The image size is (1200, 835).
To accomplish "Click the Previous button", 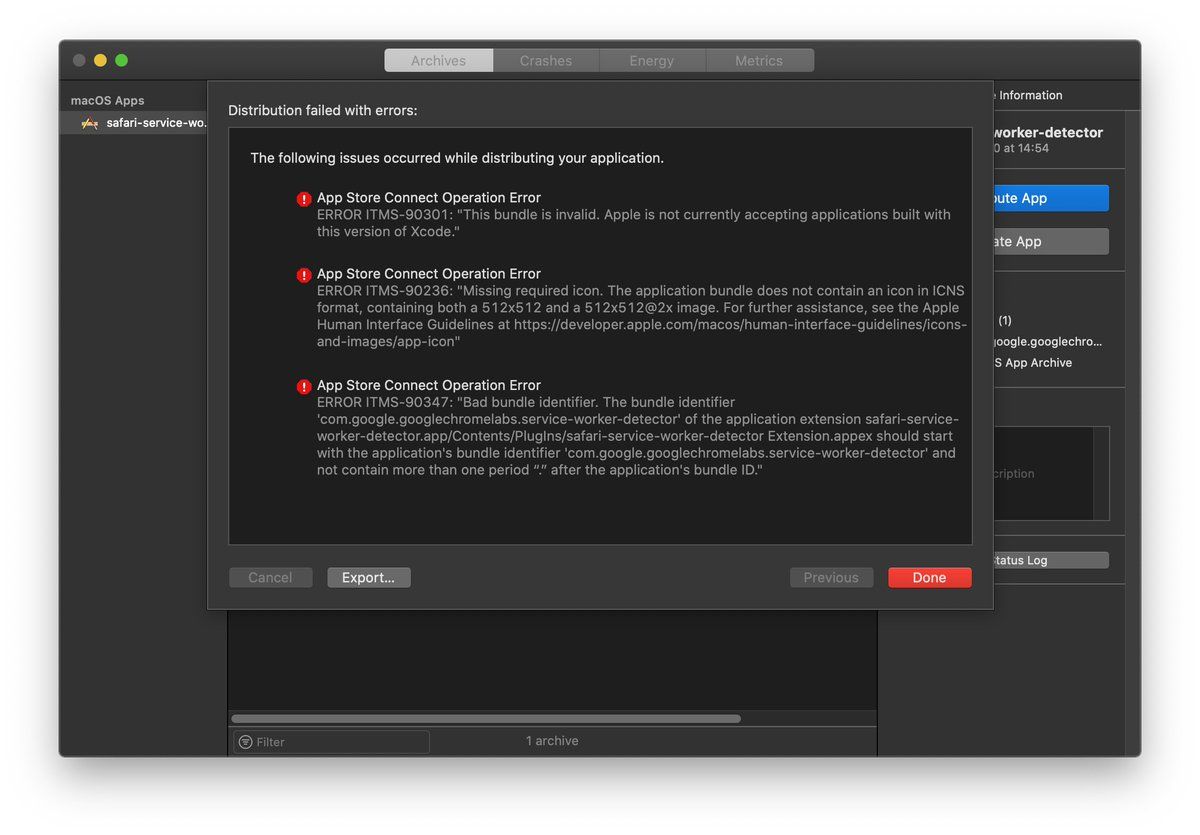I will click(831, 578).
